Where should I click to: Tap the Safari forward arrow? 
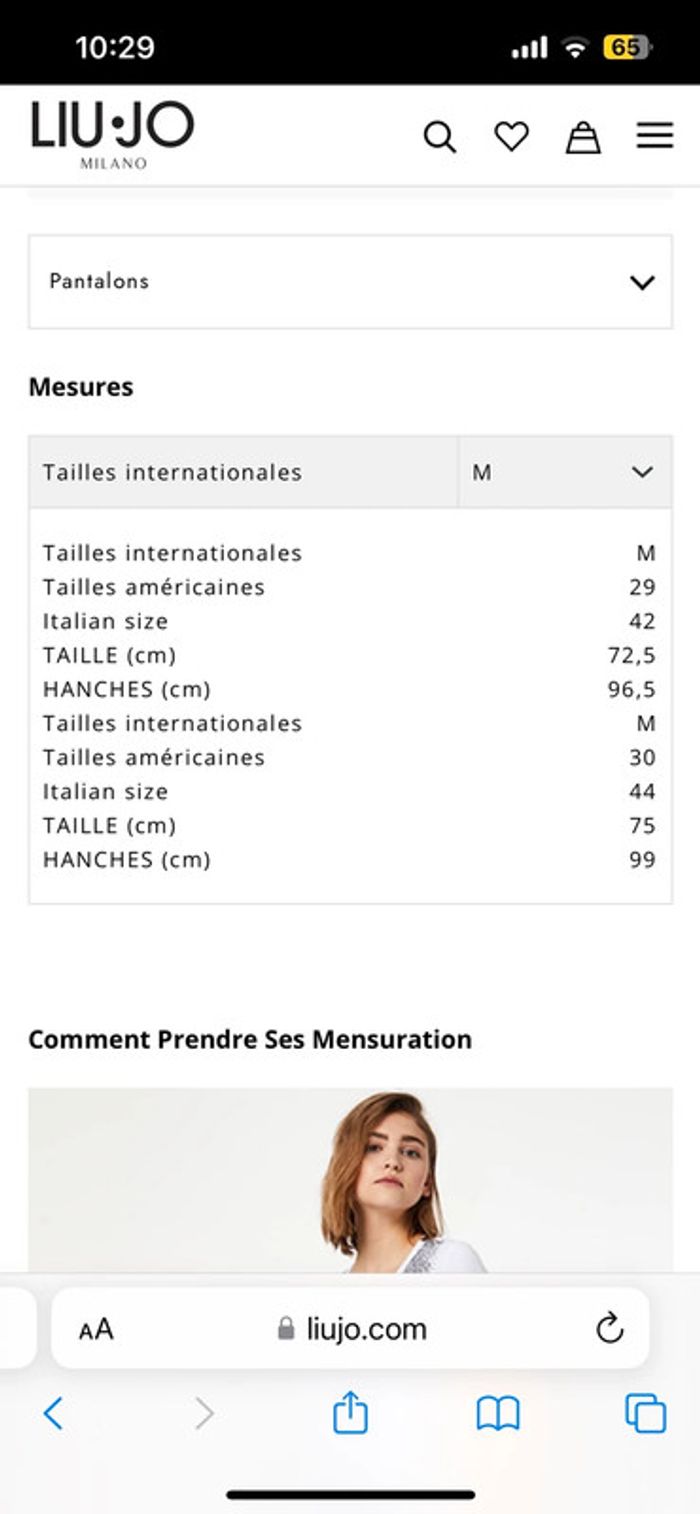tap(204, 1413)
